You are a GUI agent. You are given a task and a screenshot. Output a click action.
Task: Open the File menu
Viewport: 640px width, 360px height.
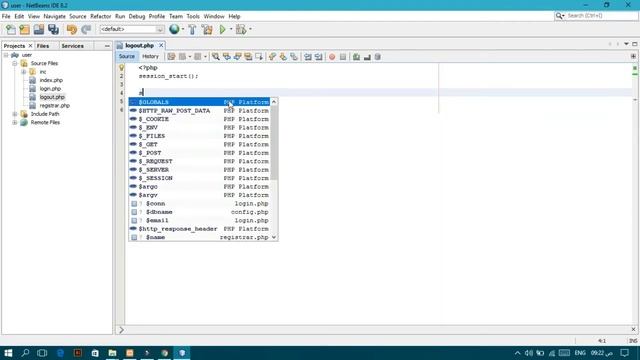[x=6, y=16]
